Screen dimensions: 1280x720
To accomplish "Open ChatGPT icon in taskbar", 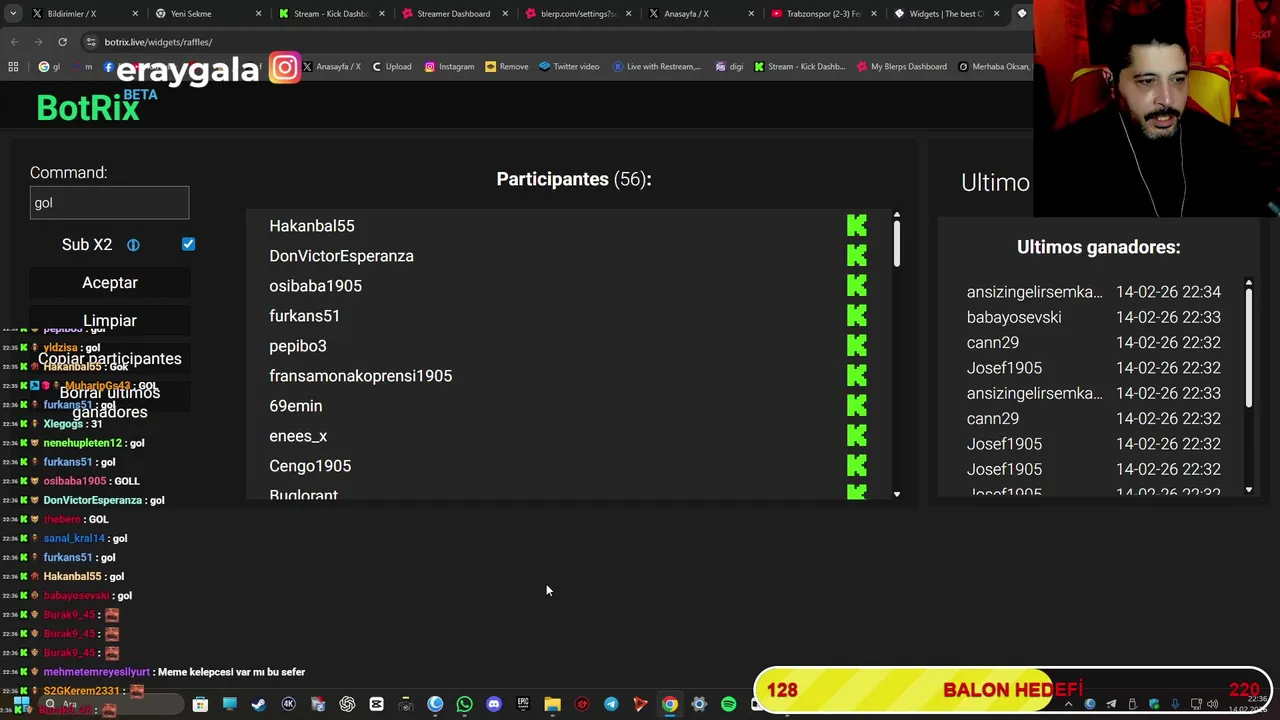I will (x=347, y=704).
